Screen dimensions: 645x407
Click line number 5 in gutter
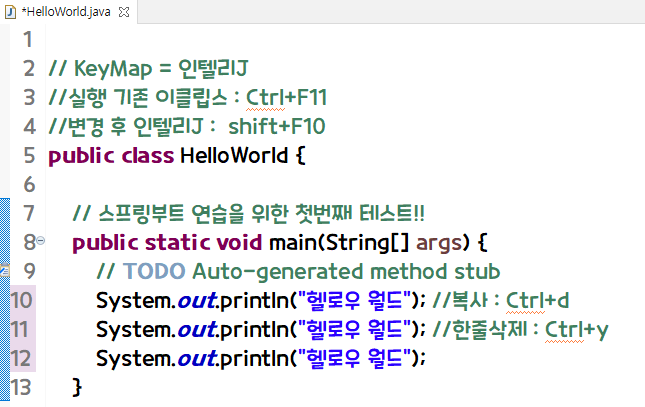[x=29, y=156]
